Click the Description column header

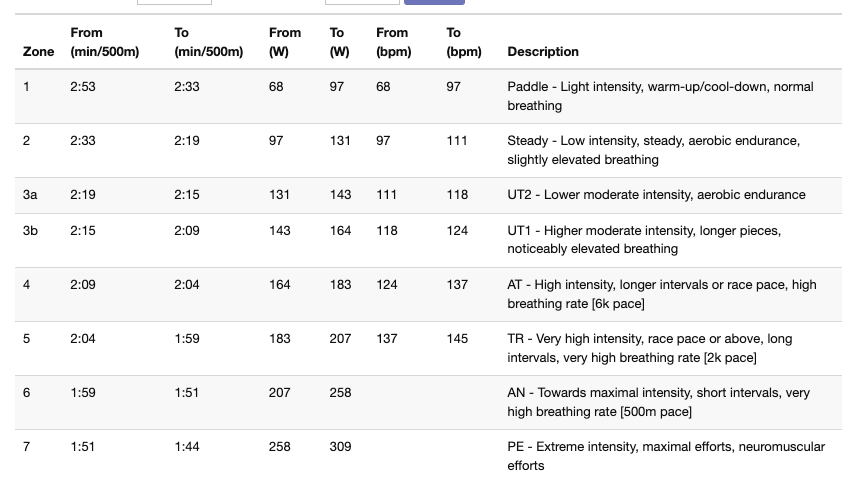[543, 51]
